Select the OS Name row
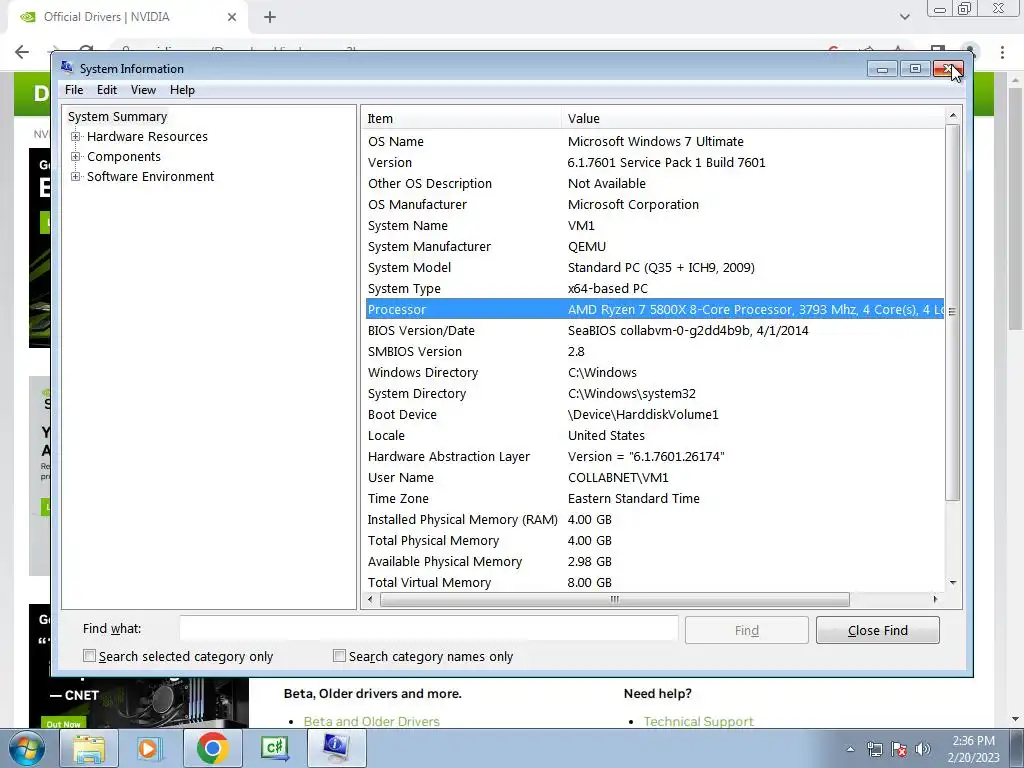This screenshot has height=768, width=1024. [x=654, y=142]
